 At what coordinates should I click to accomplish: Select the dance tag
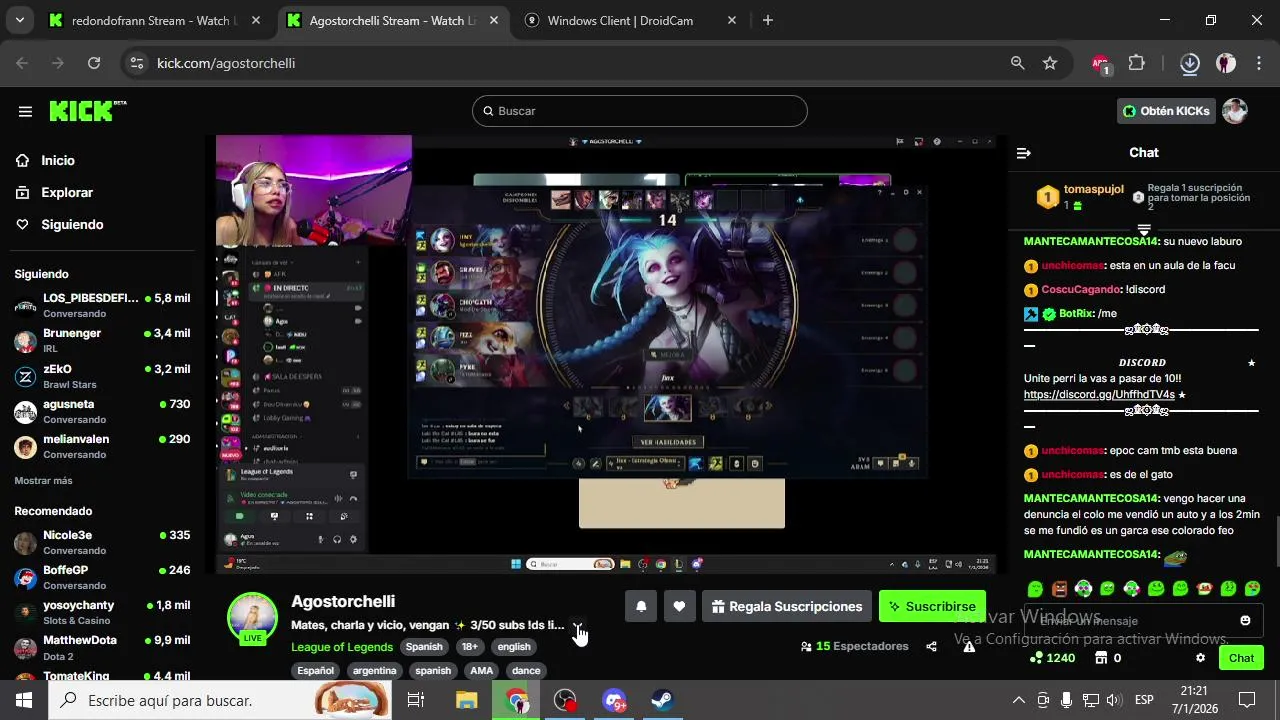pos(526,671)
